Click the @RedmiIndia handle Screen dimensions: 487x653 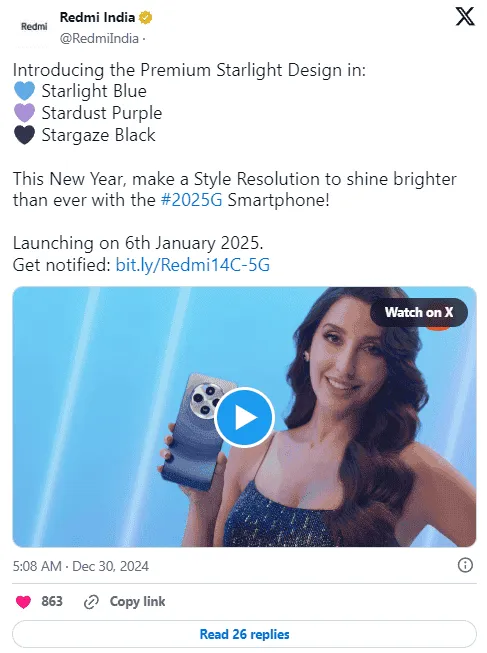tap(99, 38)
